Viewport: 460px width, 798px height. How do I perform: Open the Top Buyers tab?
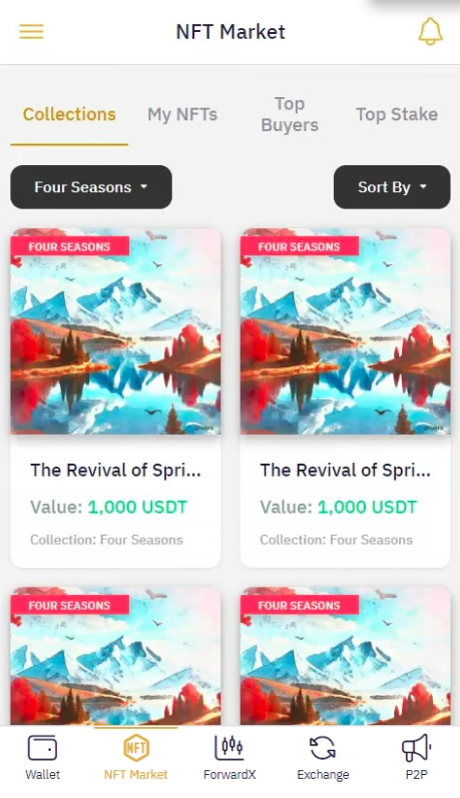click(x=290, y=115)
